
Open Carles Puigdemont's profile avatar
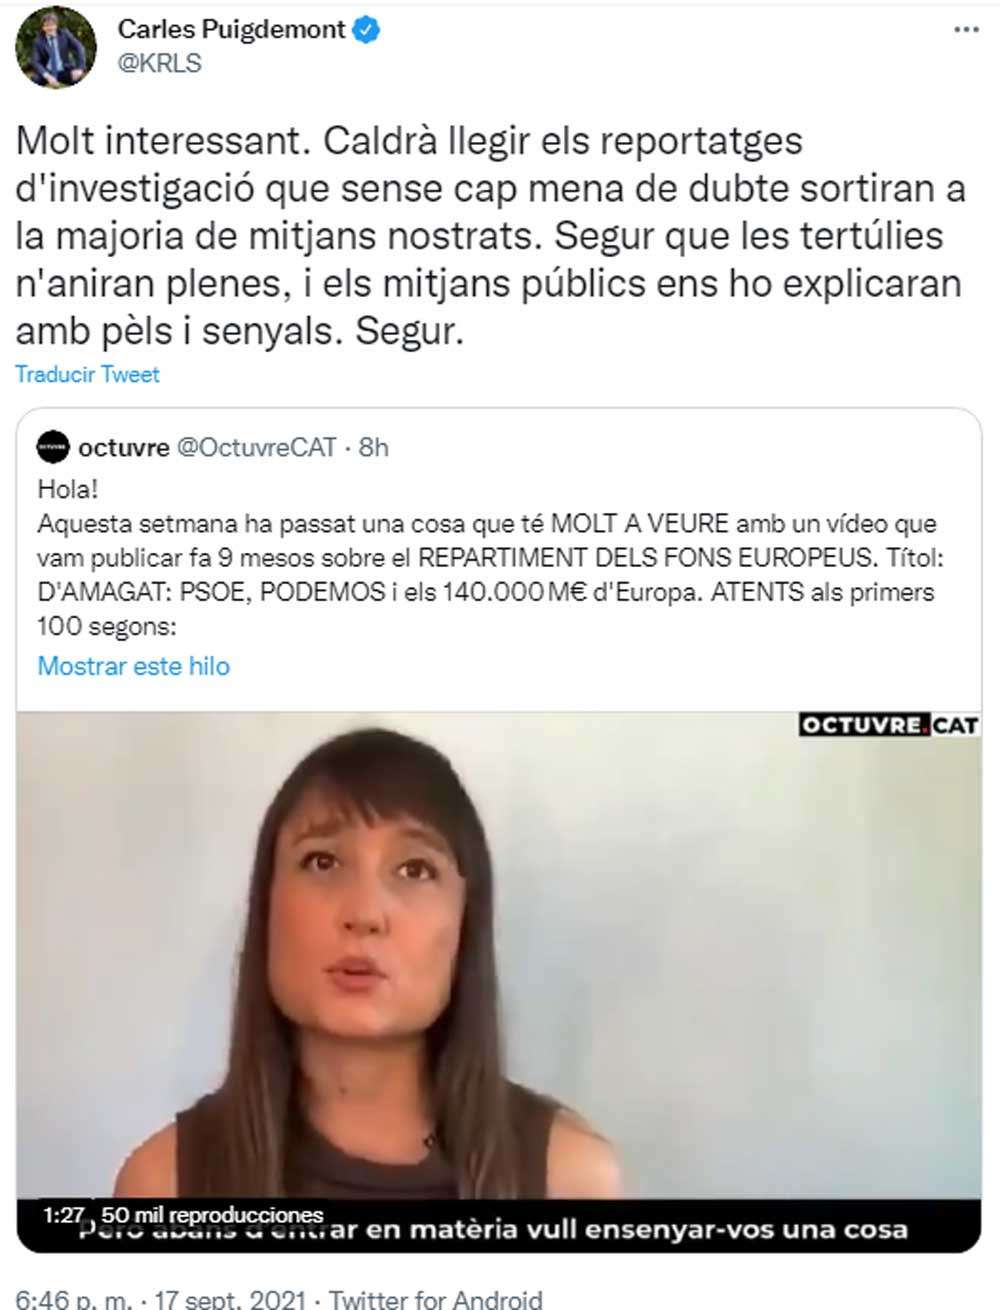(57, 47)
